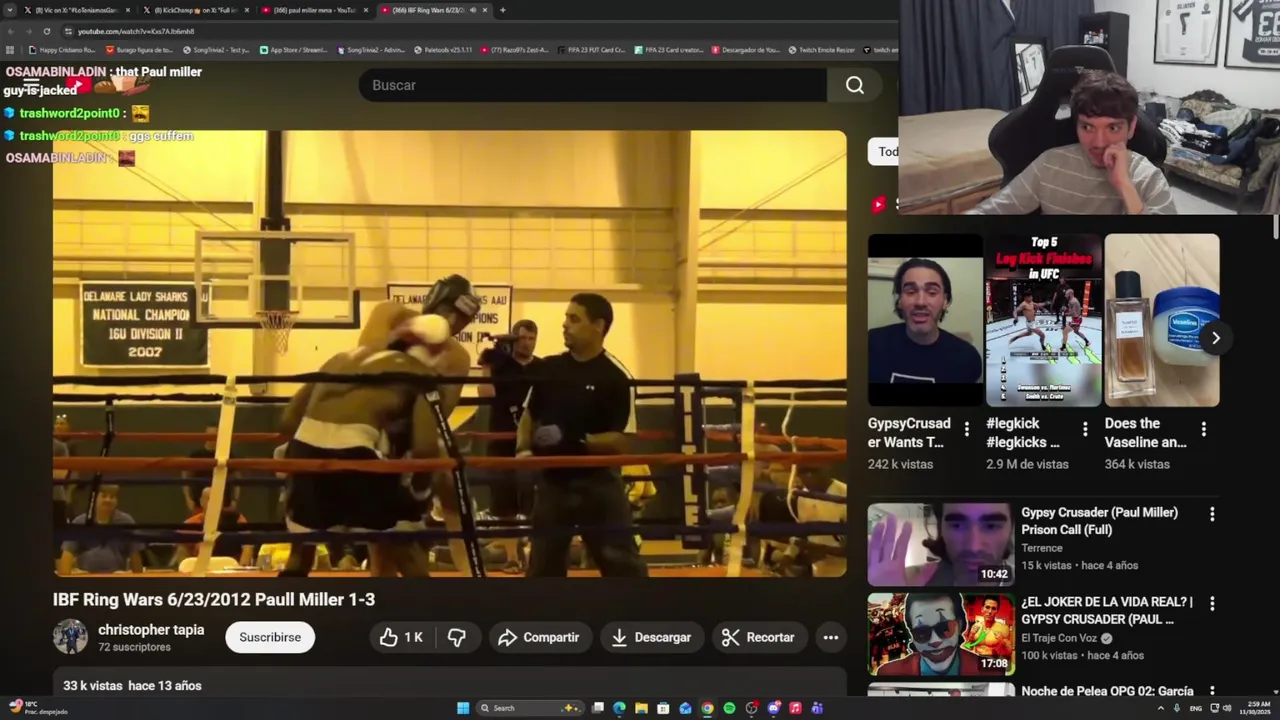1280x720 pixels.
Task: Open App Store / Streaml... bookmark
Action: 293,49
